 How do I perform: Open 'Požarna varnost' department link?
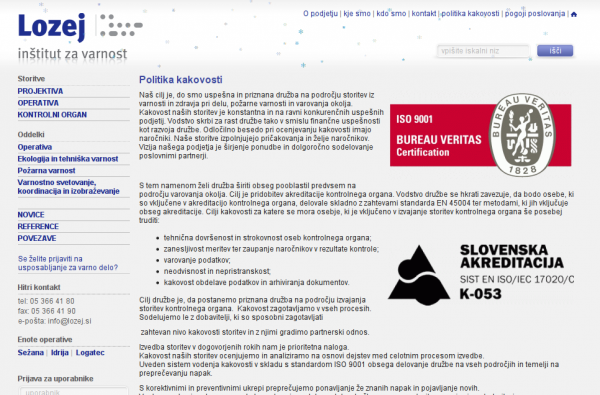click(46, 170)
